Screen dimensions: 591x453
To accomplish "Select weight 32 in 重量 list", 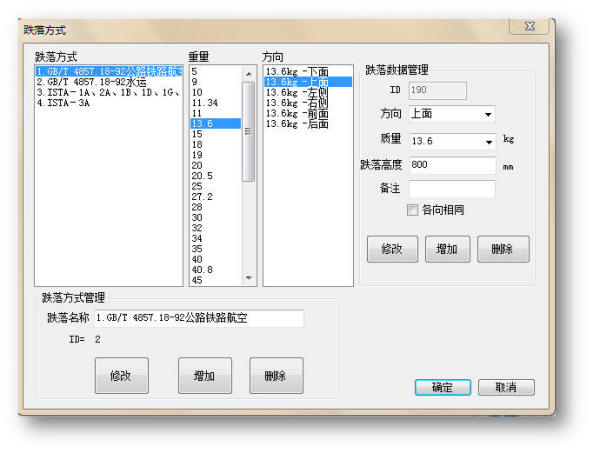I will 216,228.
